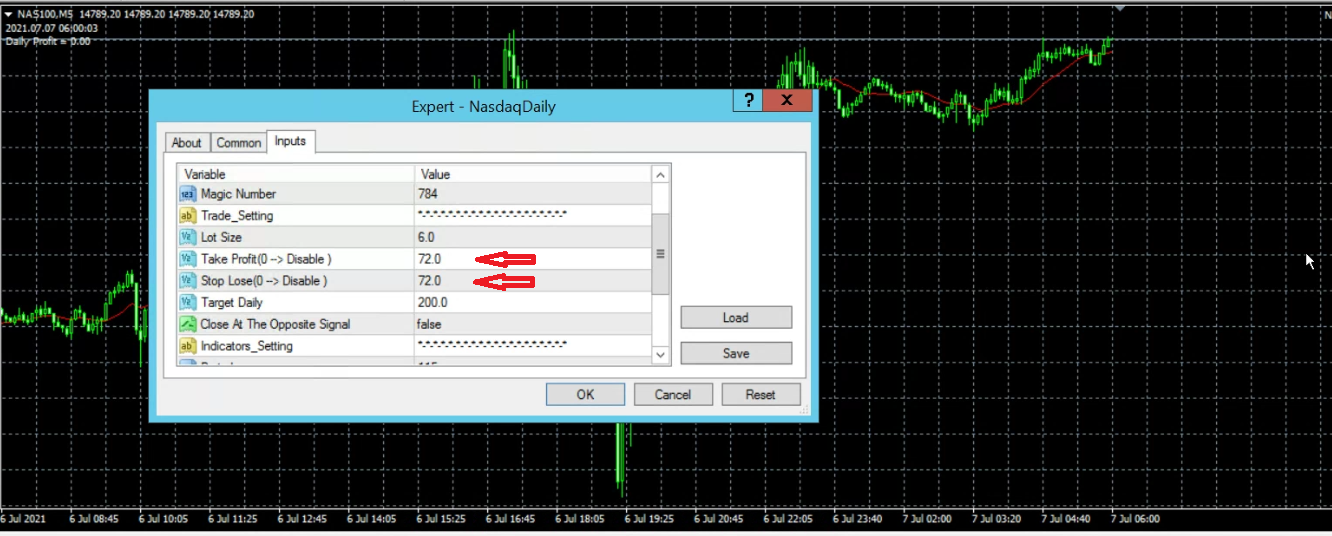Click the OK button
Screen dimensions: 1332x536
point(585,394)
